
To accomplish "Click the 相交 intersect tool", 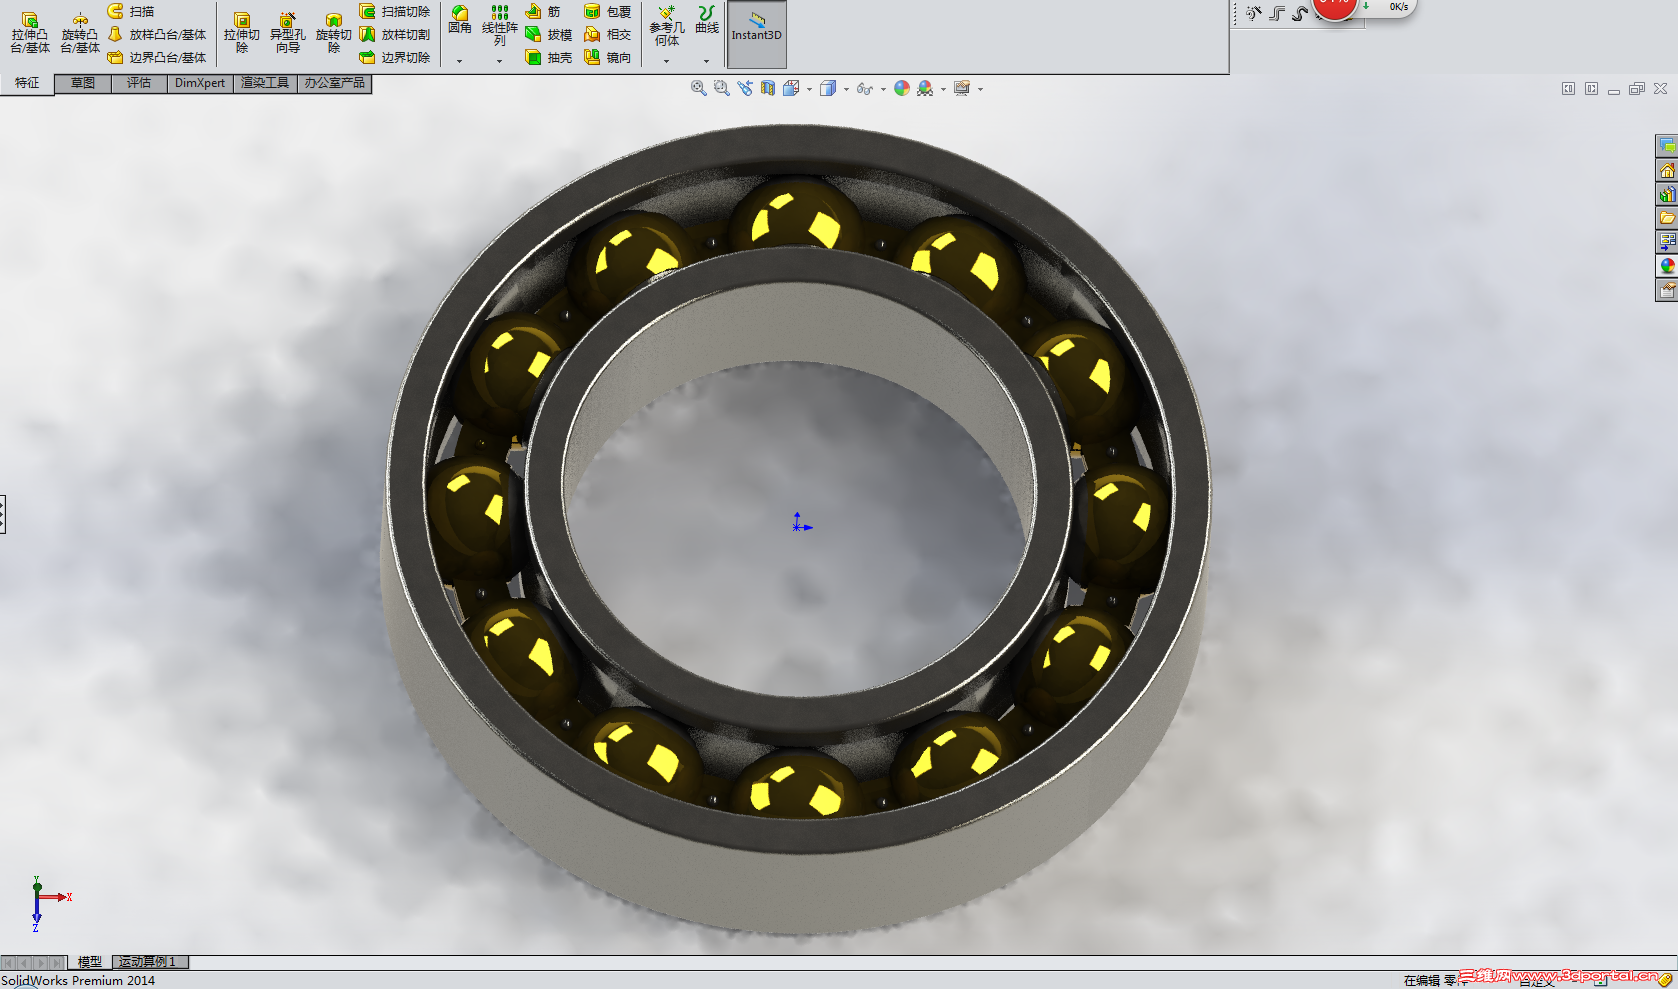I will pyautogui.click(x=608, y=34).
